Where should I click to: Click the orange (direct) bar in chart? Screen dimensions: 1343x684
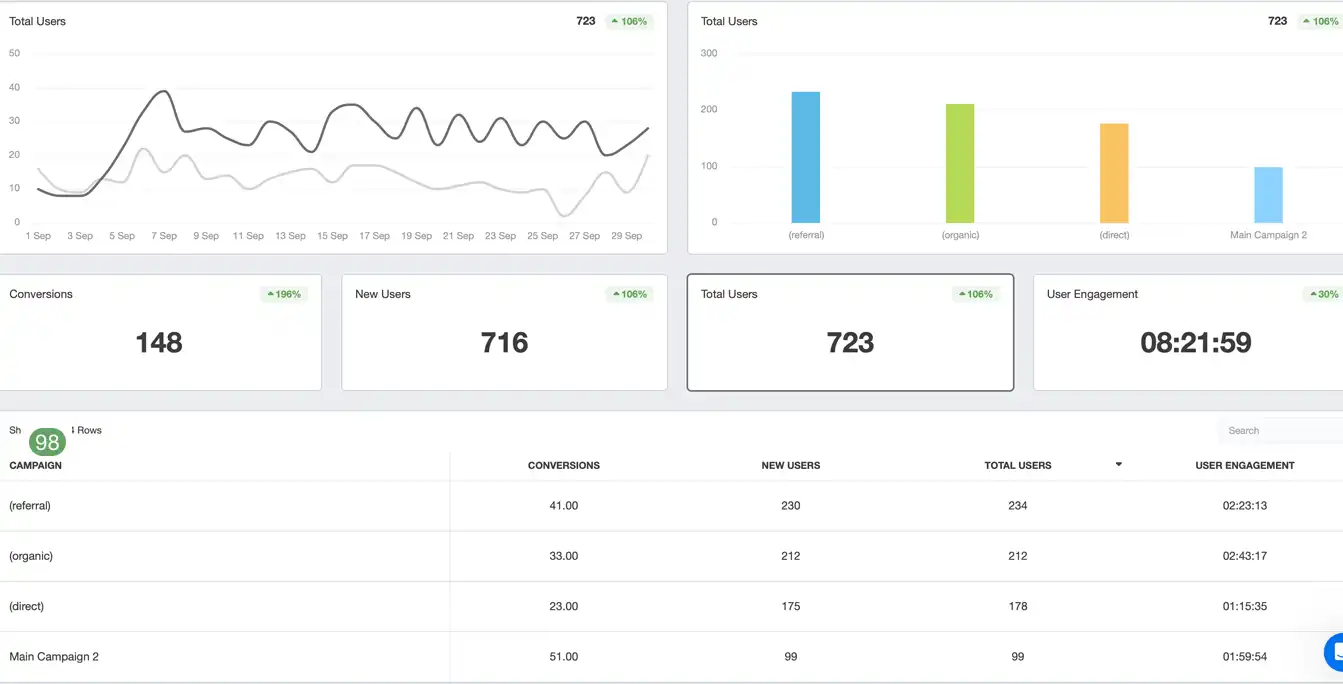(1114, 173)
